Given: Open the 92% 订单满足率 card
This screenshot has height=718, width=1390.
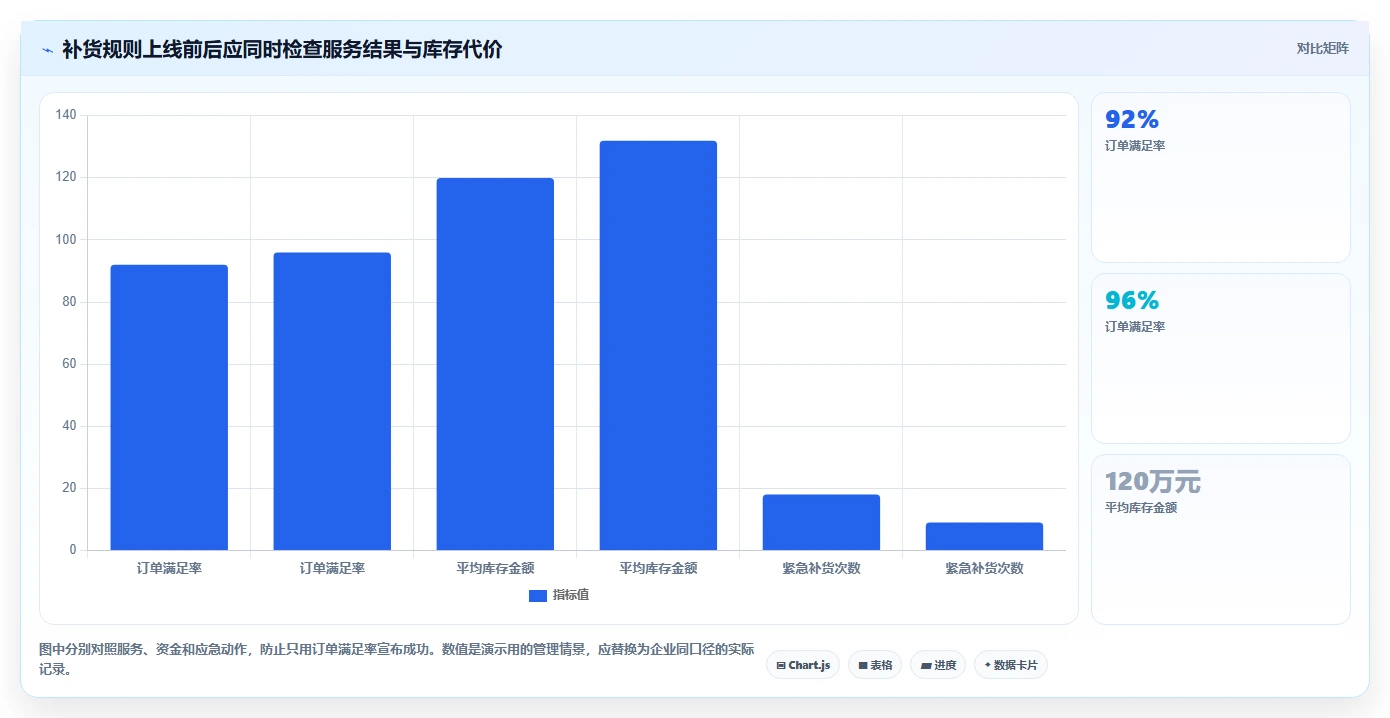Looking at the screenshot, I should (x=1221, y=178).
